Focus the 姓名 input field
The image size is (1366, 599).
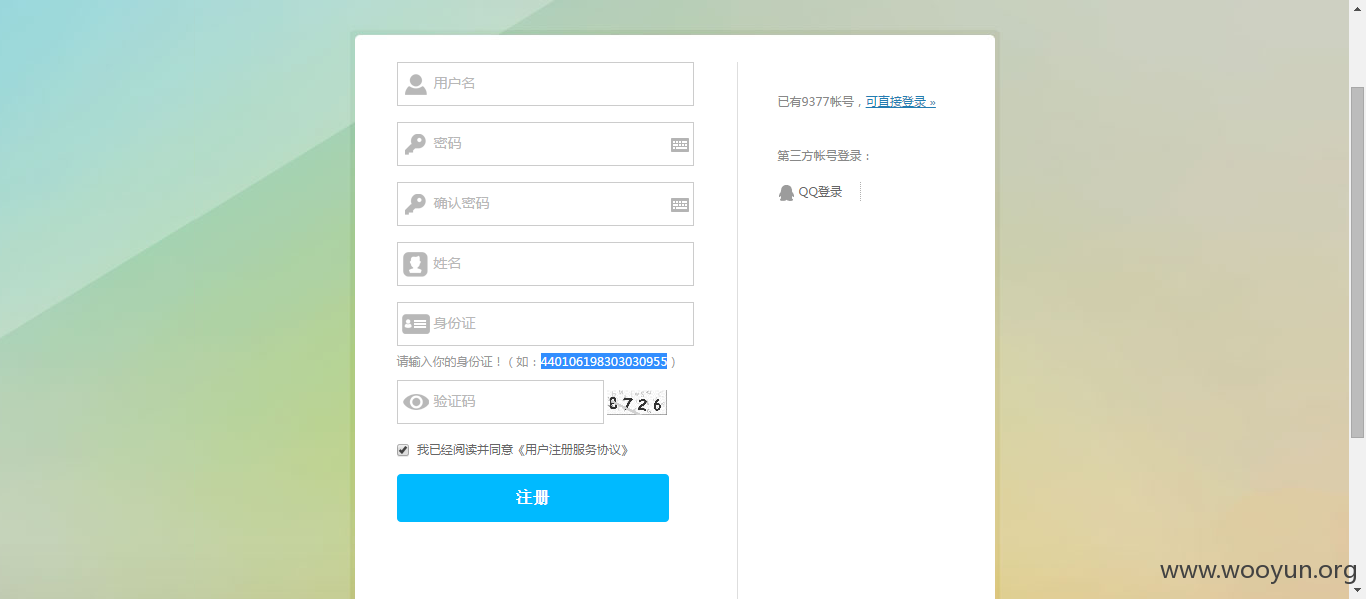click(545, 264)
